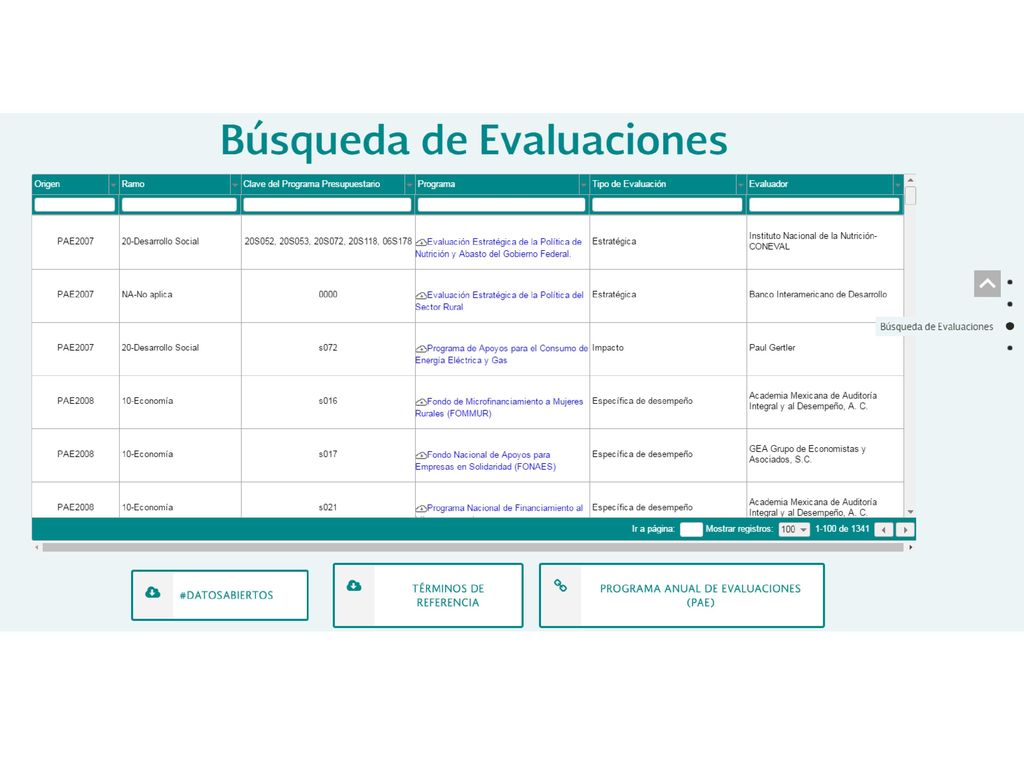Click the Tipo de Evaluación filter input
Image resolution: width=1024 pixels, height=768 pixels.
[x=667, y=205]
